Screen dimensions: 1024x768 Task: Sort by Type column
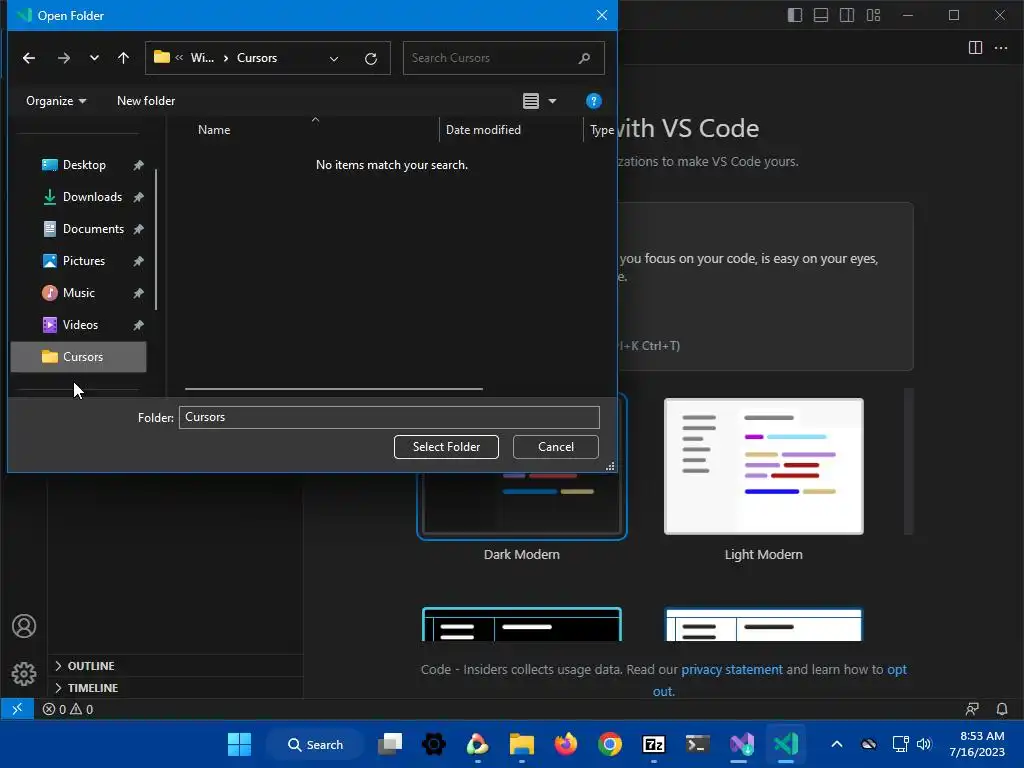pos(601,129)
